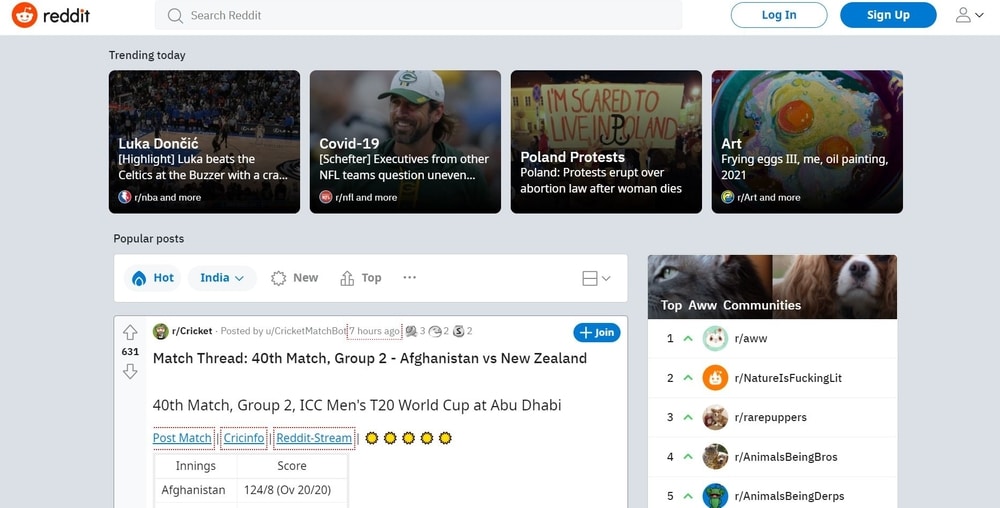
Task: Open the Post Match link
Action: (182, 438)
